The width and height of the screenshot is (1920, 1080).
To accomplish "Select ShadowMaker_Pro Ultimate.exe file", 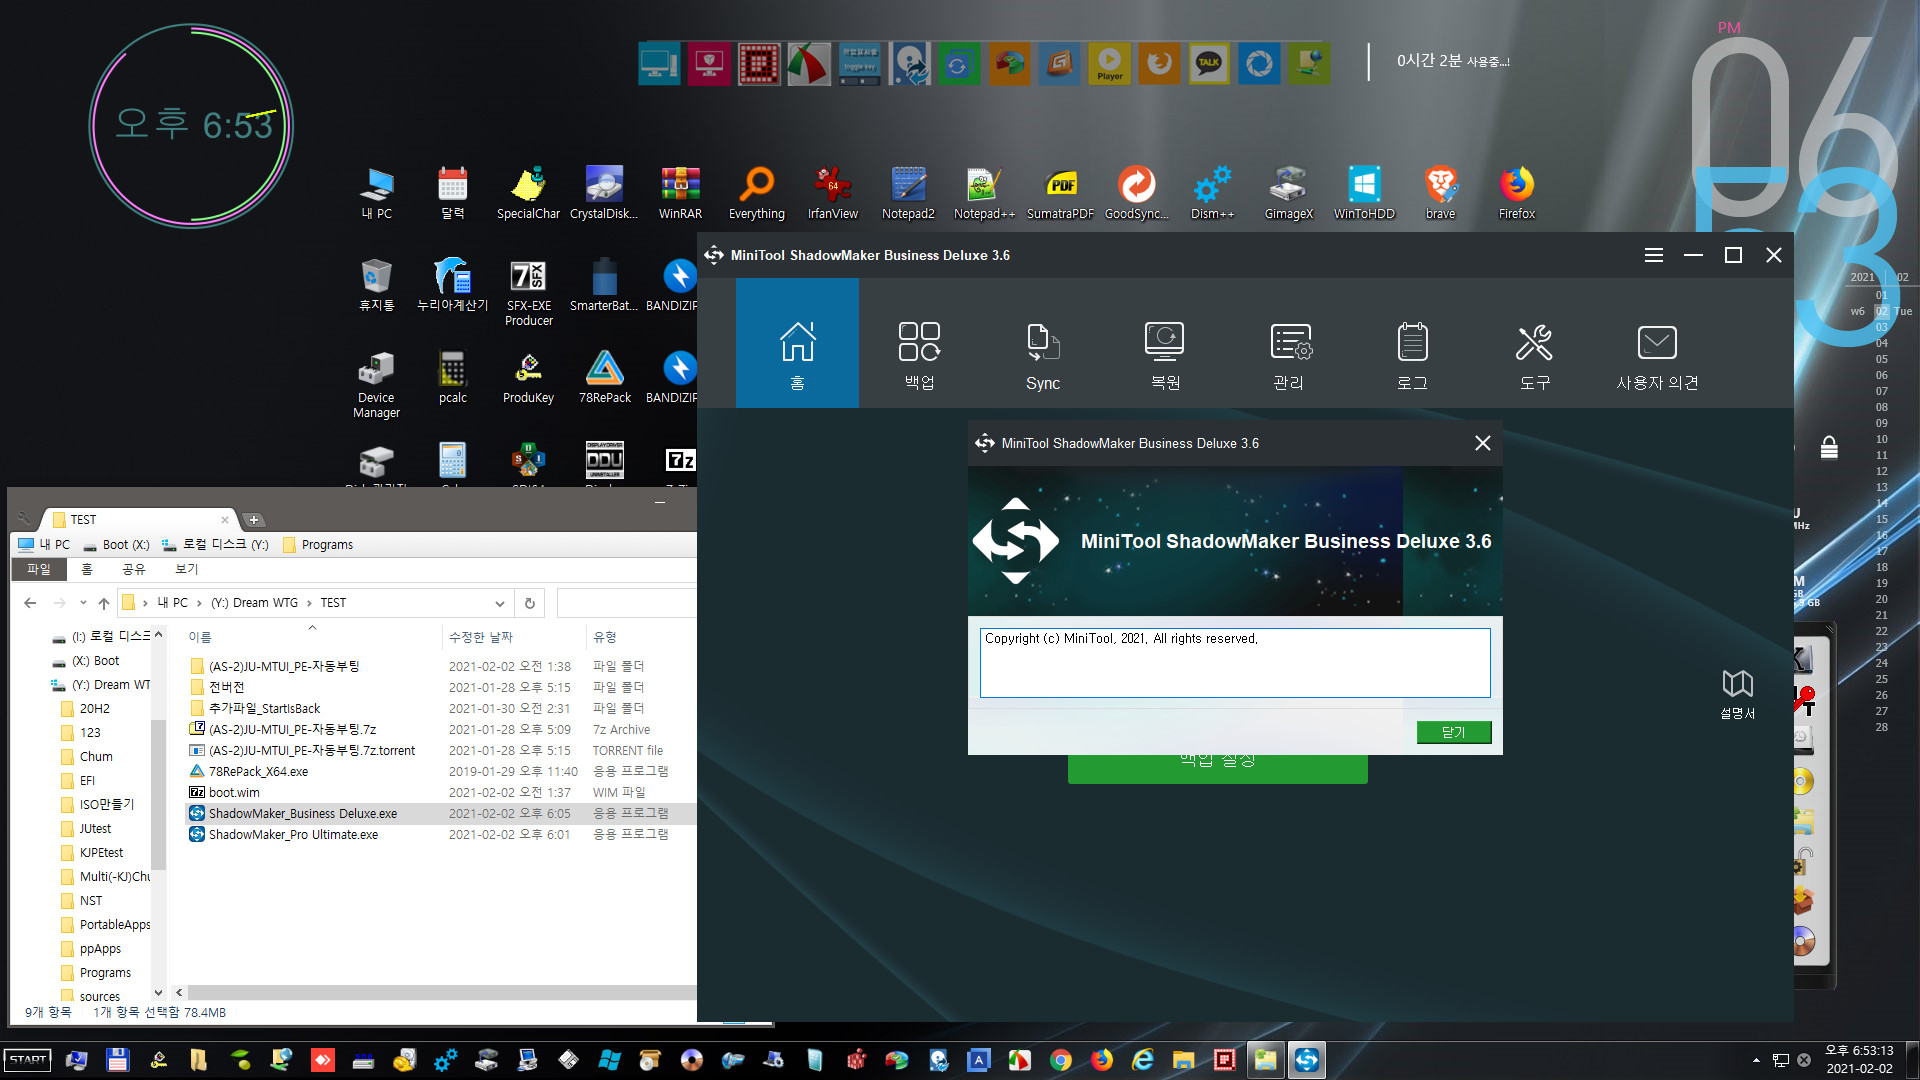I will (293, 835).
